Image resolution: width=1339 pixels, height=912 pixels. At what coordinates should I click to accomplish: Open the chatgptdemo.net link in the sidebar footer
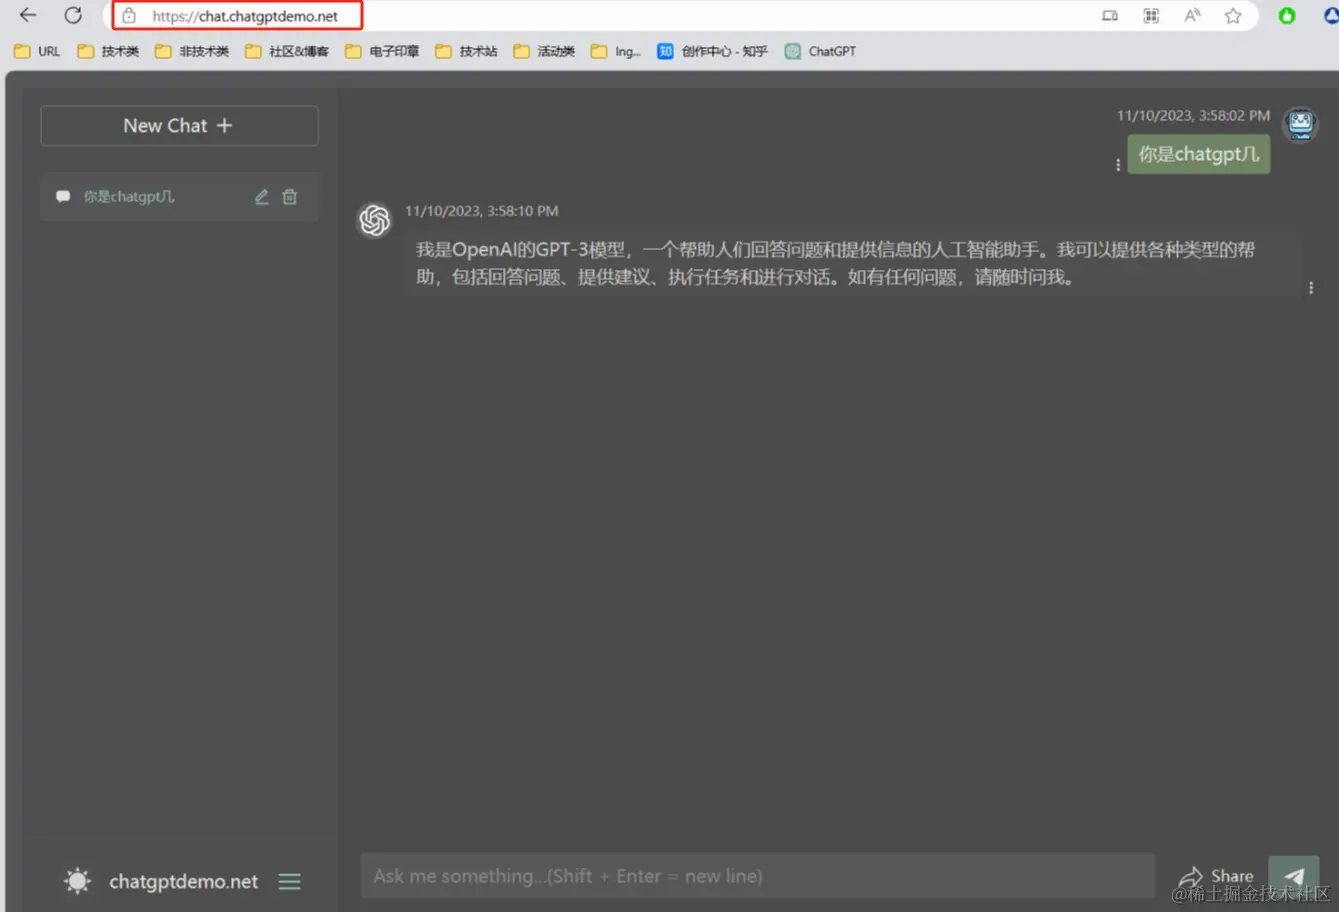[183, 882]
